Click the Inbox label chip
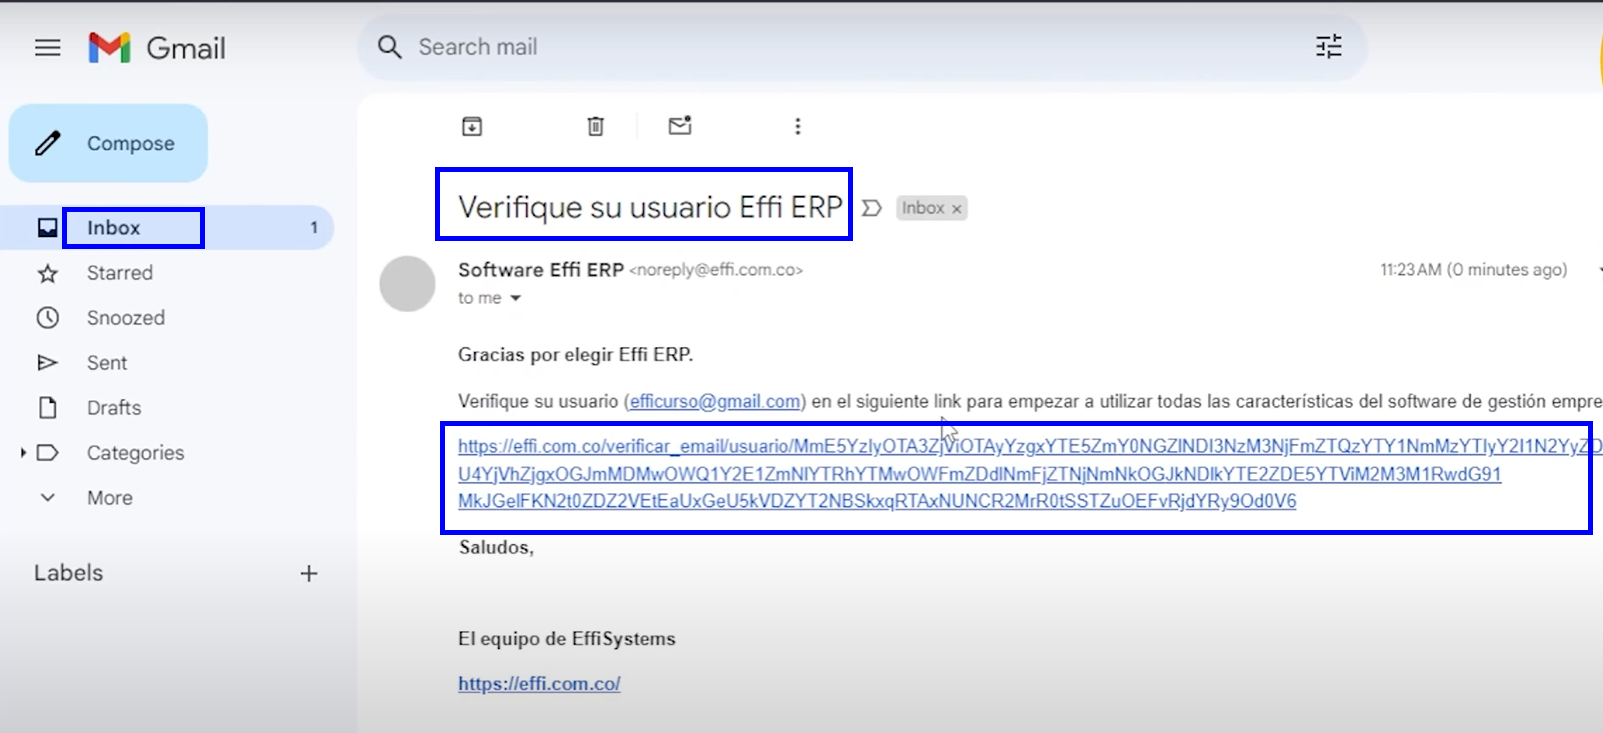 pos(922,208)
